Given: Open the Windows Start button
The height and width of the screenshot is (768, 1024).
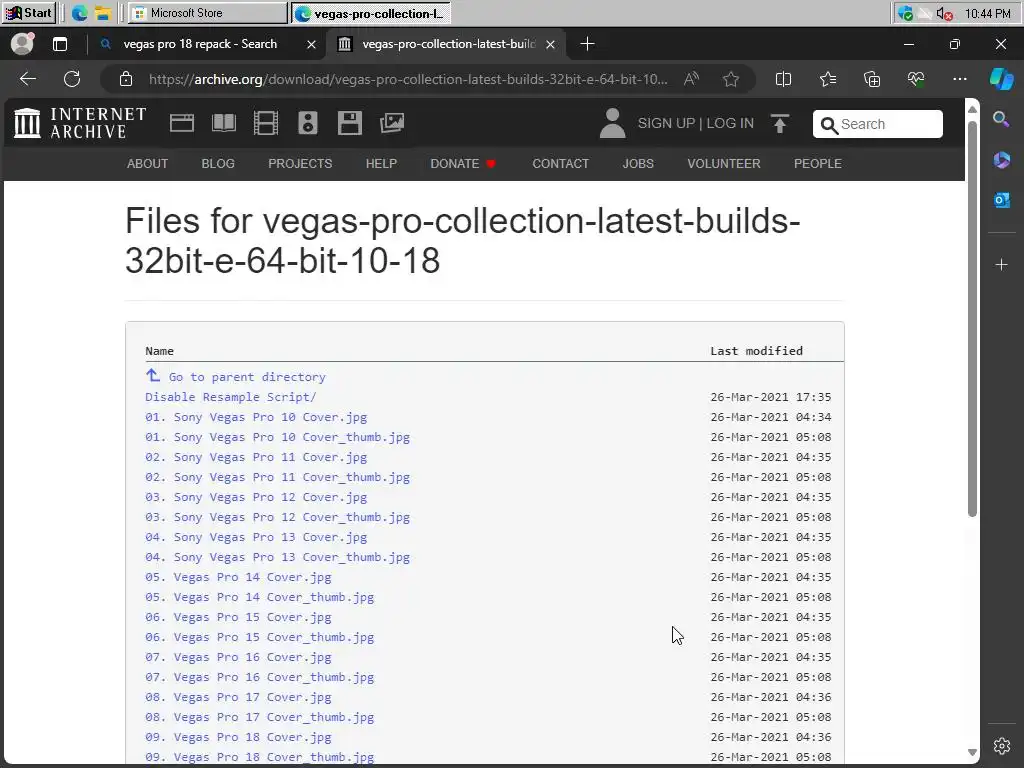Looking at the screenshot, I should click(28, 13).
